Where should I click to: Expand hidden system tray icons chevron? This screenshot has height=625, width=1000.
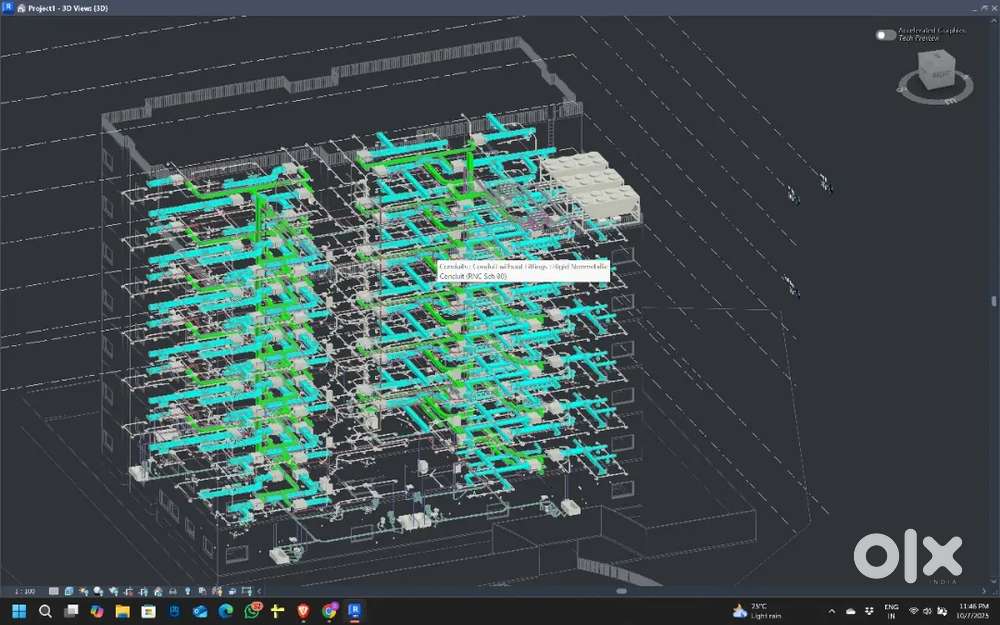pos(832,610)
